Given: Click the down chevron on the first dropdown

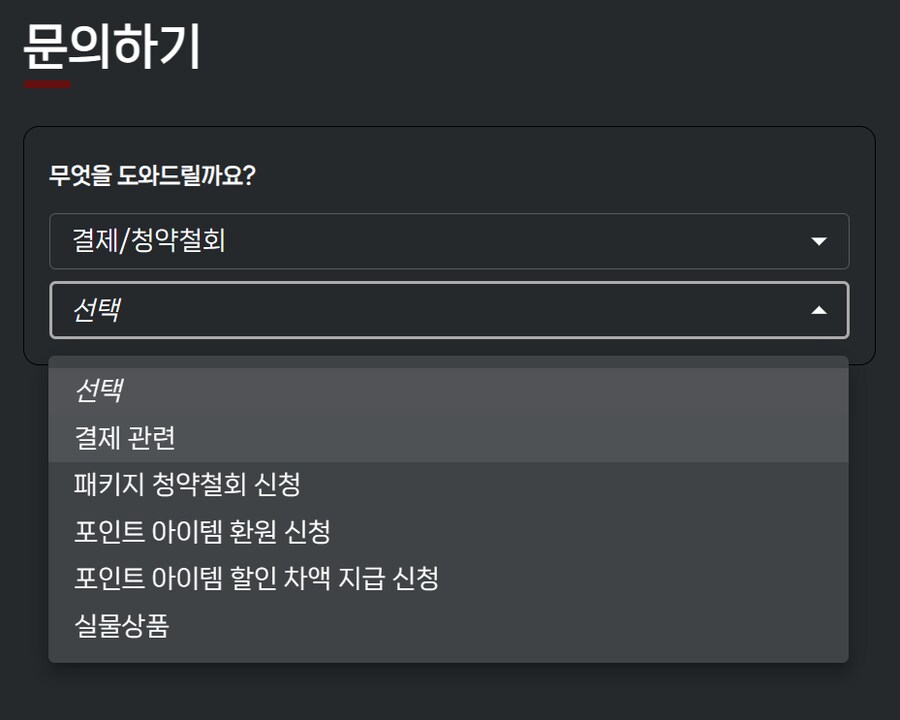Looking at the screenshot, I should tap(820, 241).
